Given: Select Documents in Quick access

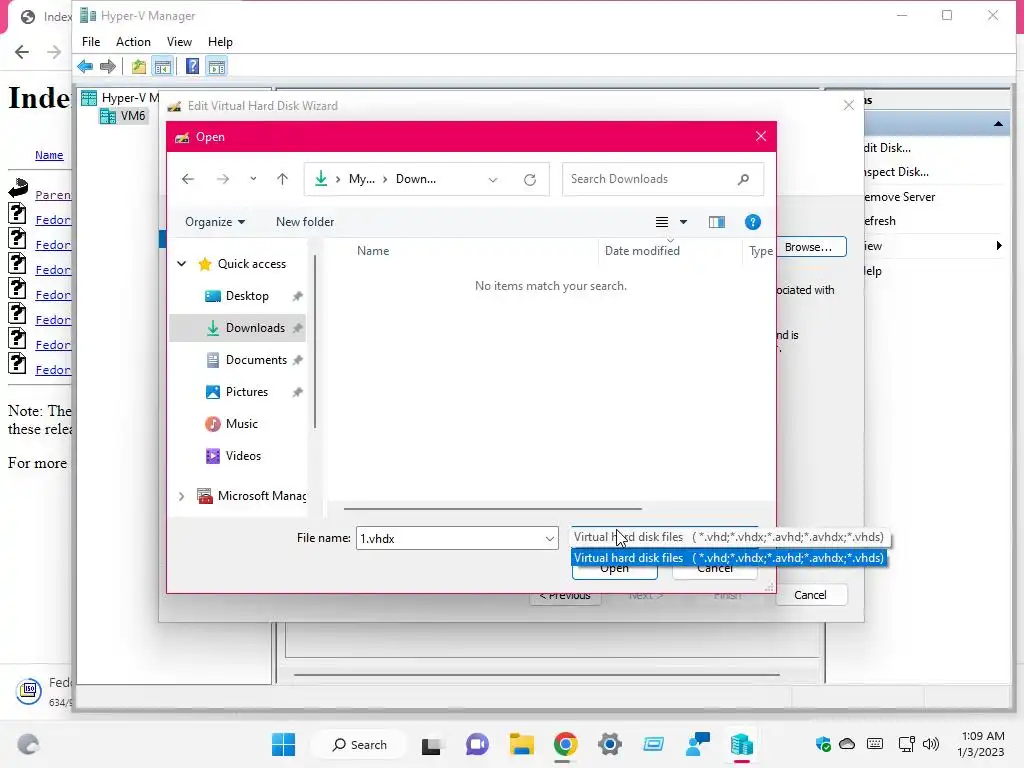Looking at the screenshot, I should 256,360.
